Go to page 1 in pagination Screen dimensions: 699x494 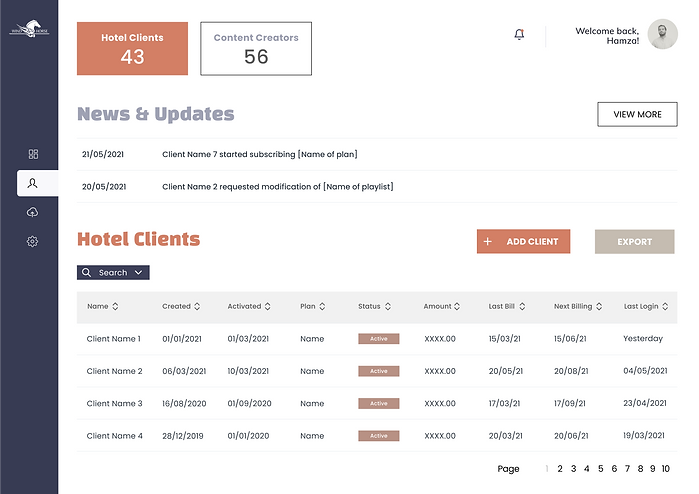[x=547, y=469]
